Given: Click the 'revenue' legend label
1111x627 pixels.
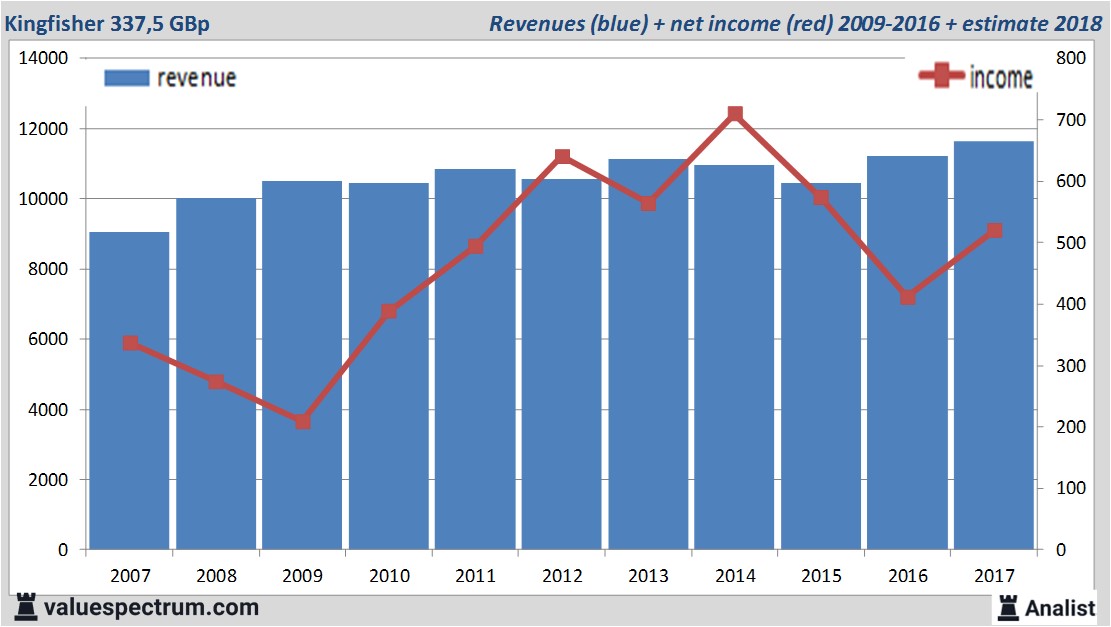Looking at the screenshot, I should tap(196, 78).
